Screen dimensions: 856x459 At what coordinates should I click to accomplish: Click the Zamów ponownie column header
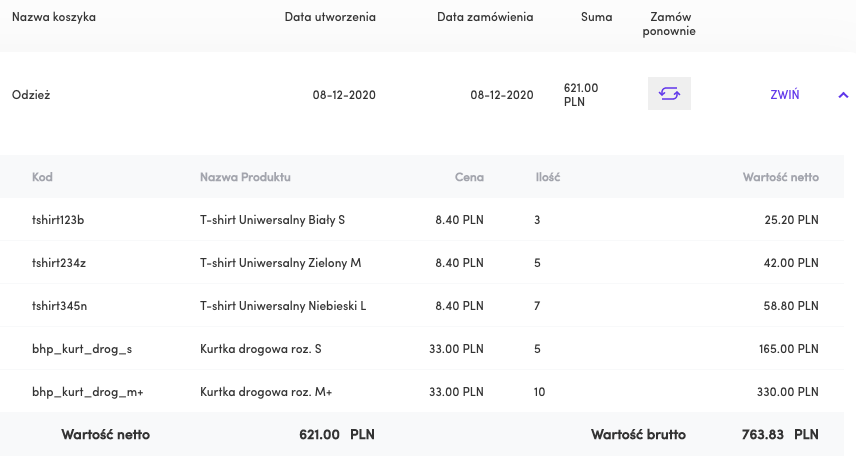(x=669, y=24)
